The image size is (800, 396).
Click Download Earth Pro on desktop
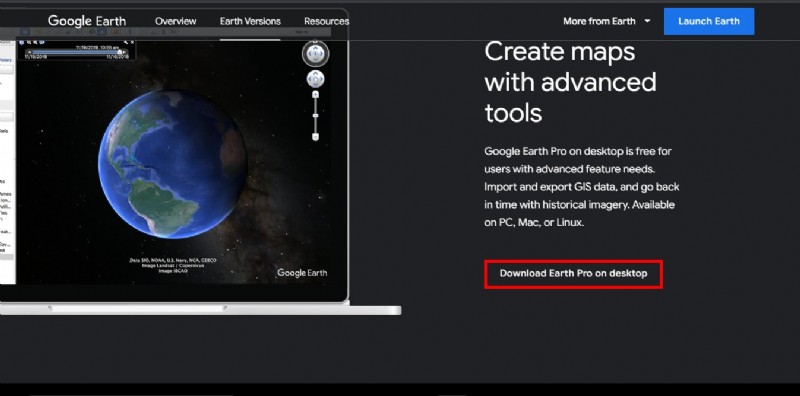(x=573, y=274)
